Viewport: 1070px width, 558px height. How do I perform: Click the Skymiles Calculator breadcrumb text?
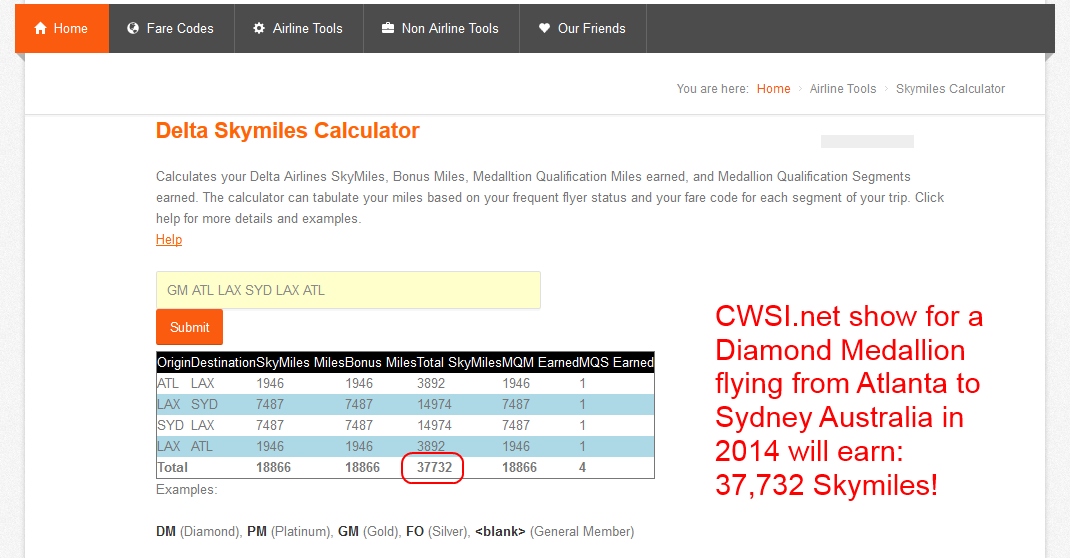pyautogui.click(x=950, y=89)
